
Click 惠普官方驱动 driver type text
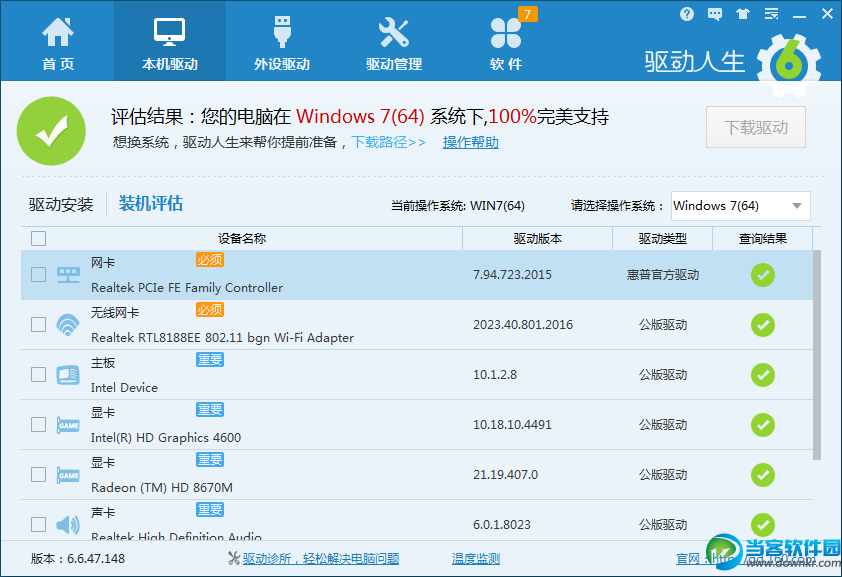click(663, 275)
